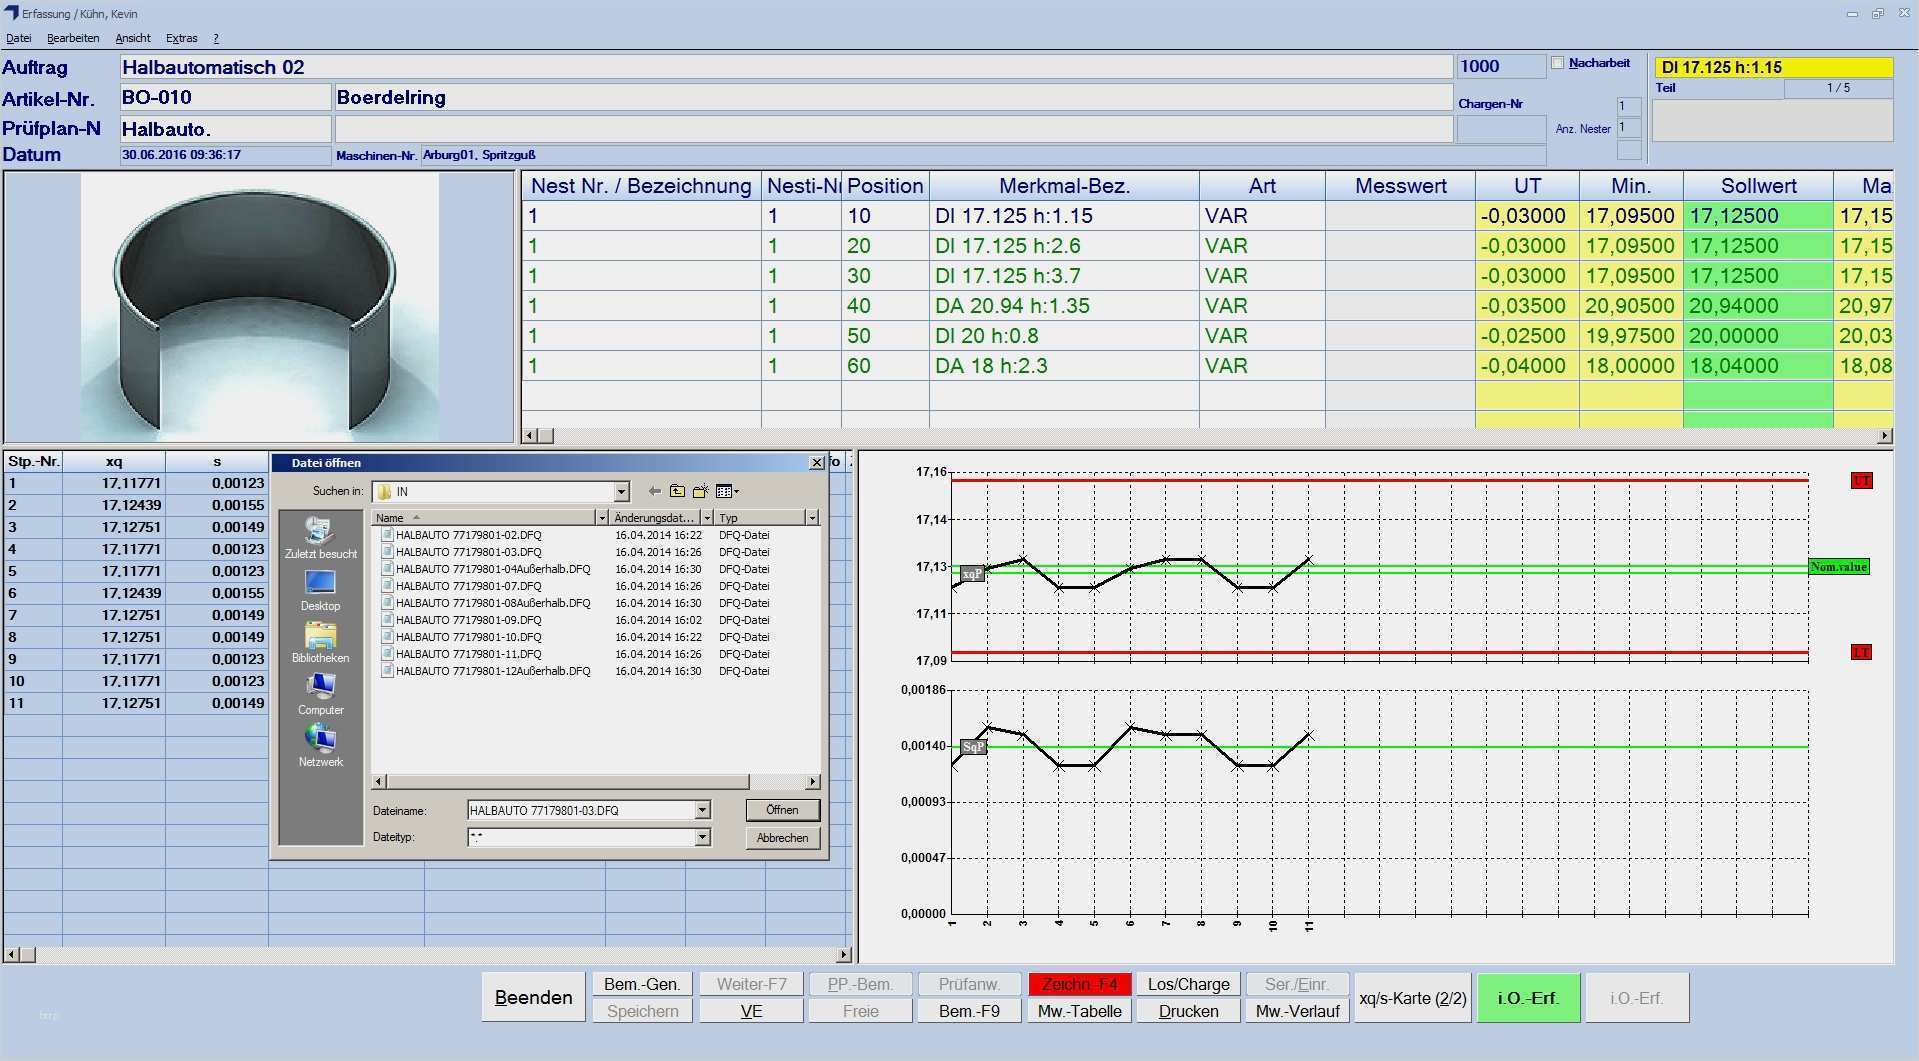Click the xqP marker on the upper chart
The image size is (1919, 1061).
pyautogui.click(x=972, y=574)
